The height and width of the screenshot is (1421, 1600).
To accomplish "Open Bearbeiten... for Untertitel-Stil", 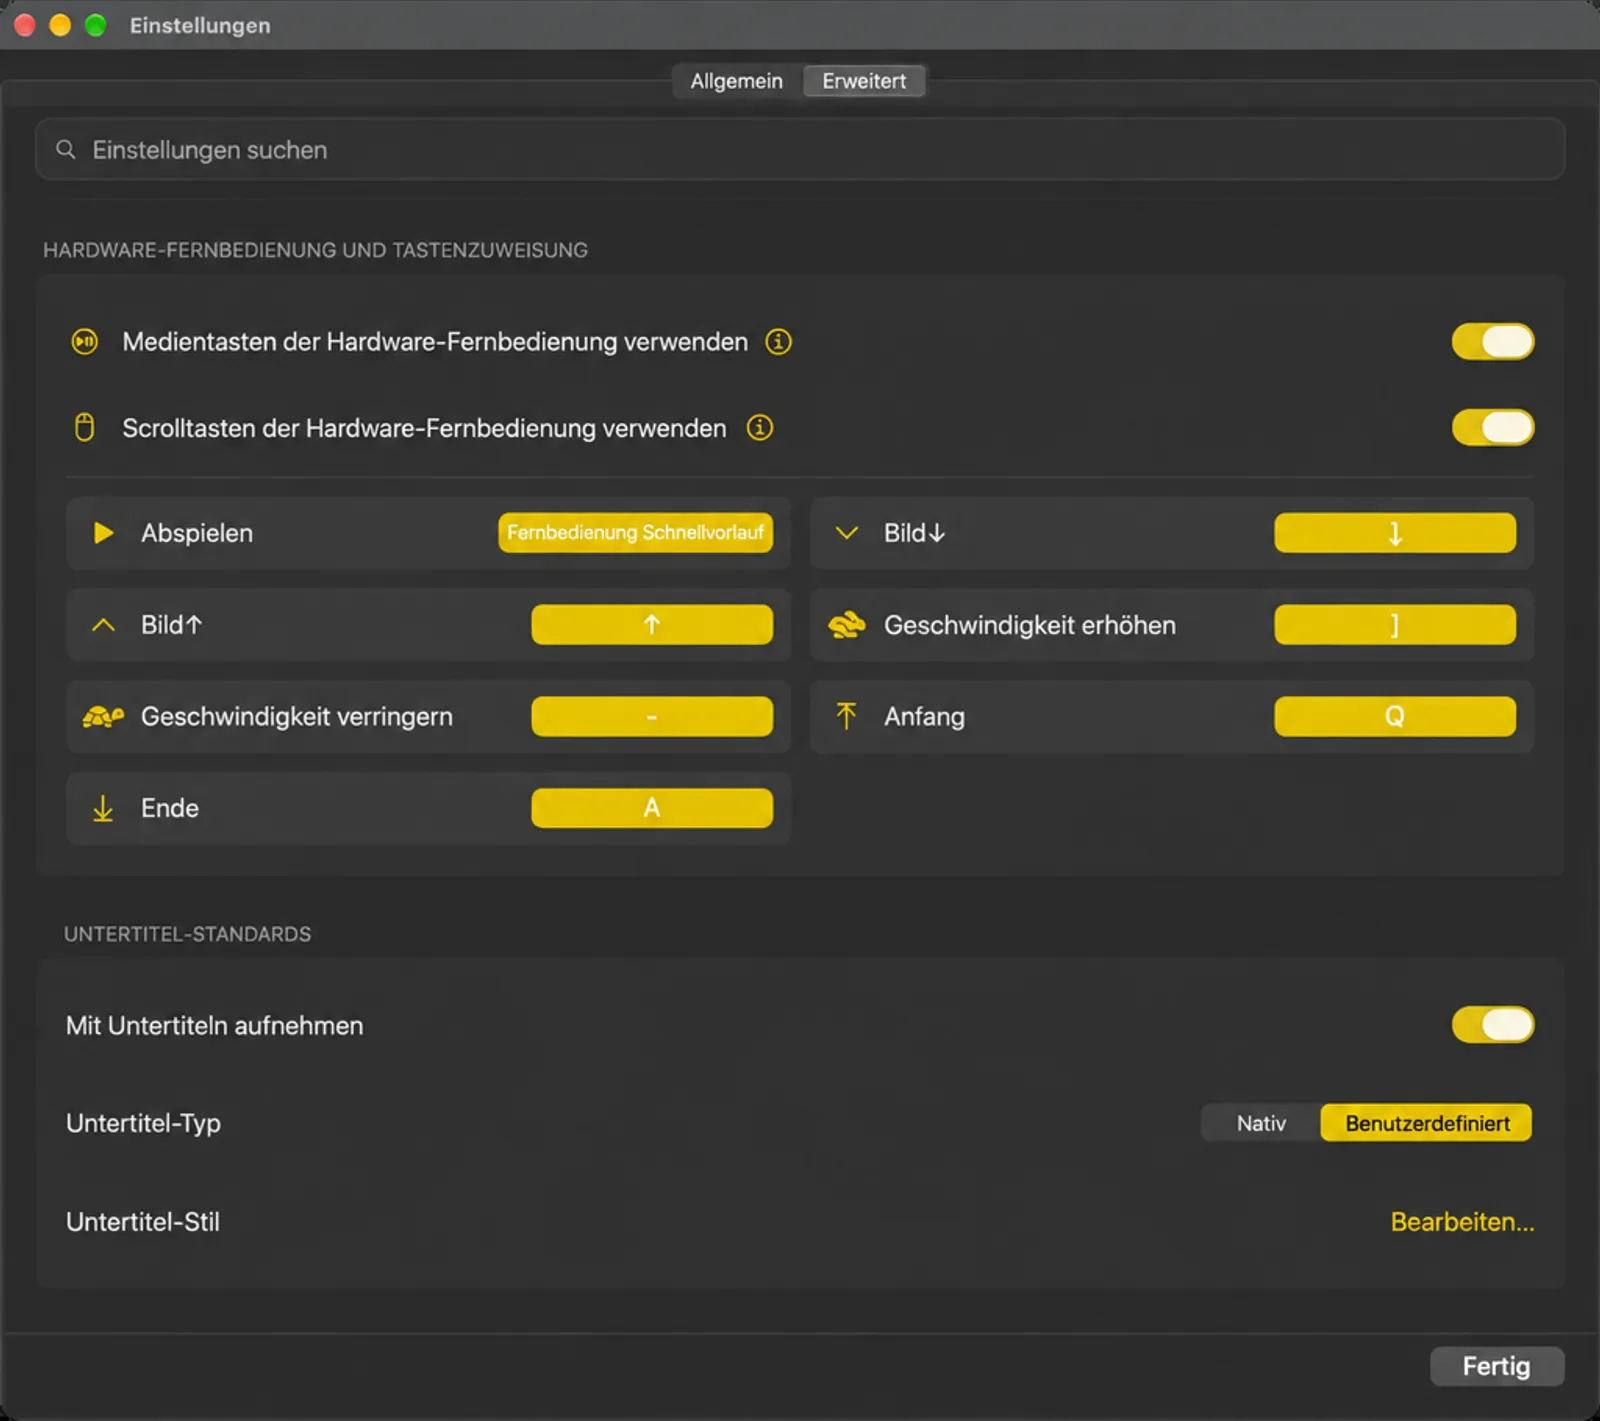I will (x=1462, y=1222).
